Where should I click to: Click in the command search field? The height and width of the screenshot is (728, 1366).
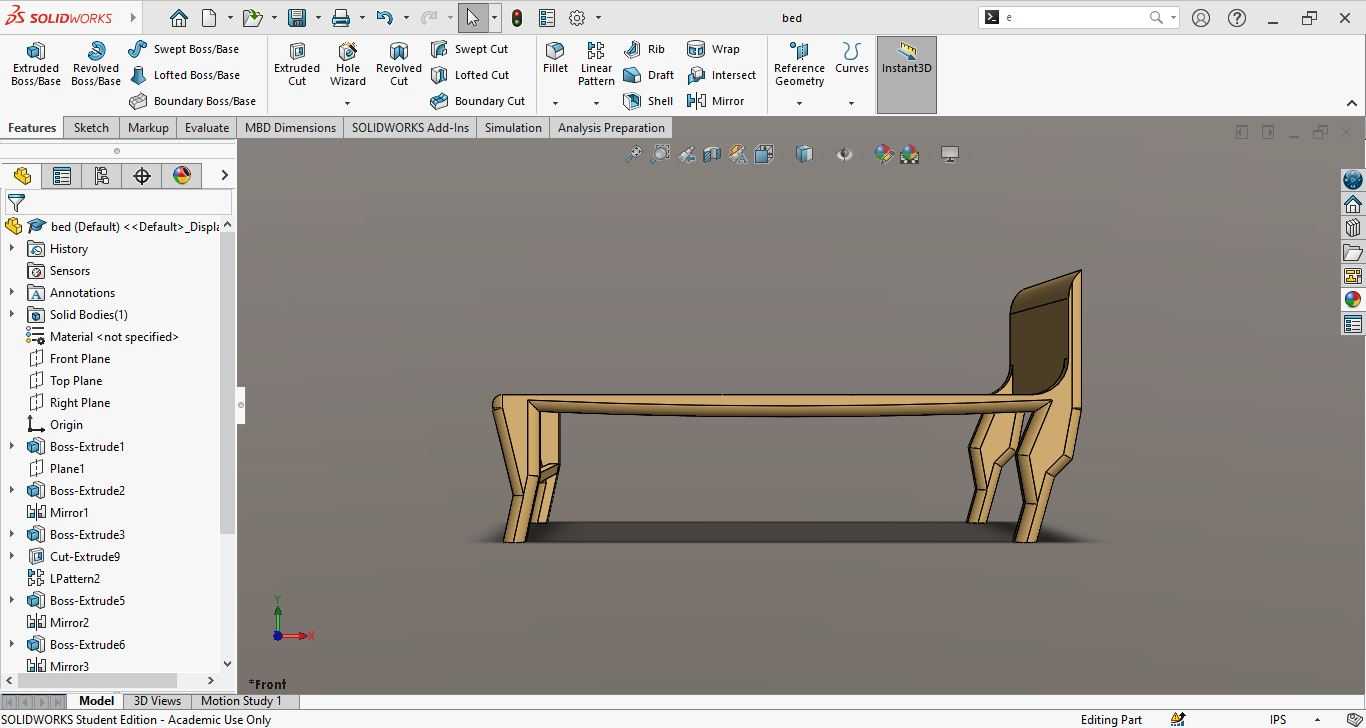pyautogui.click(x=1074, y=18)
